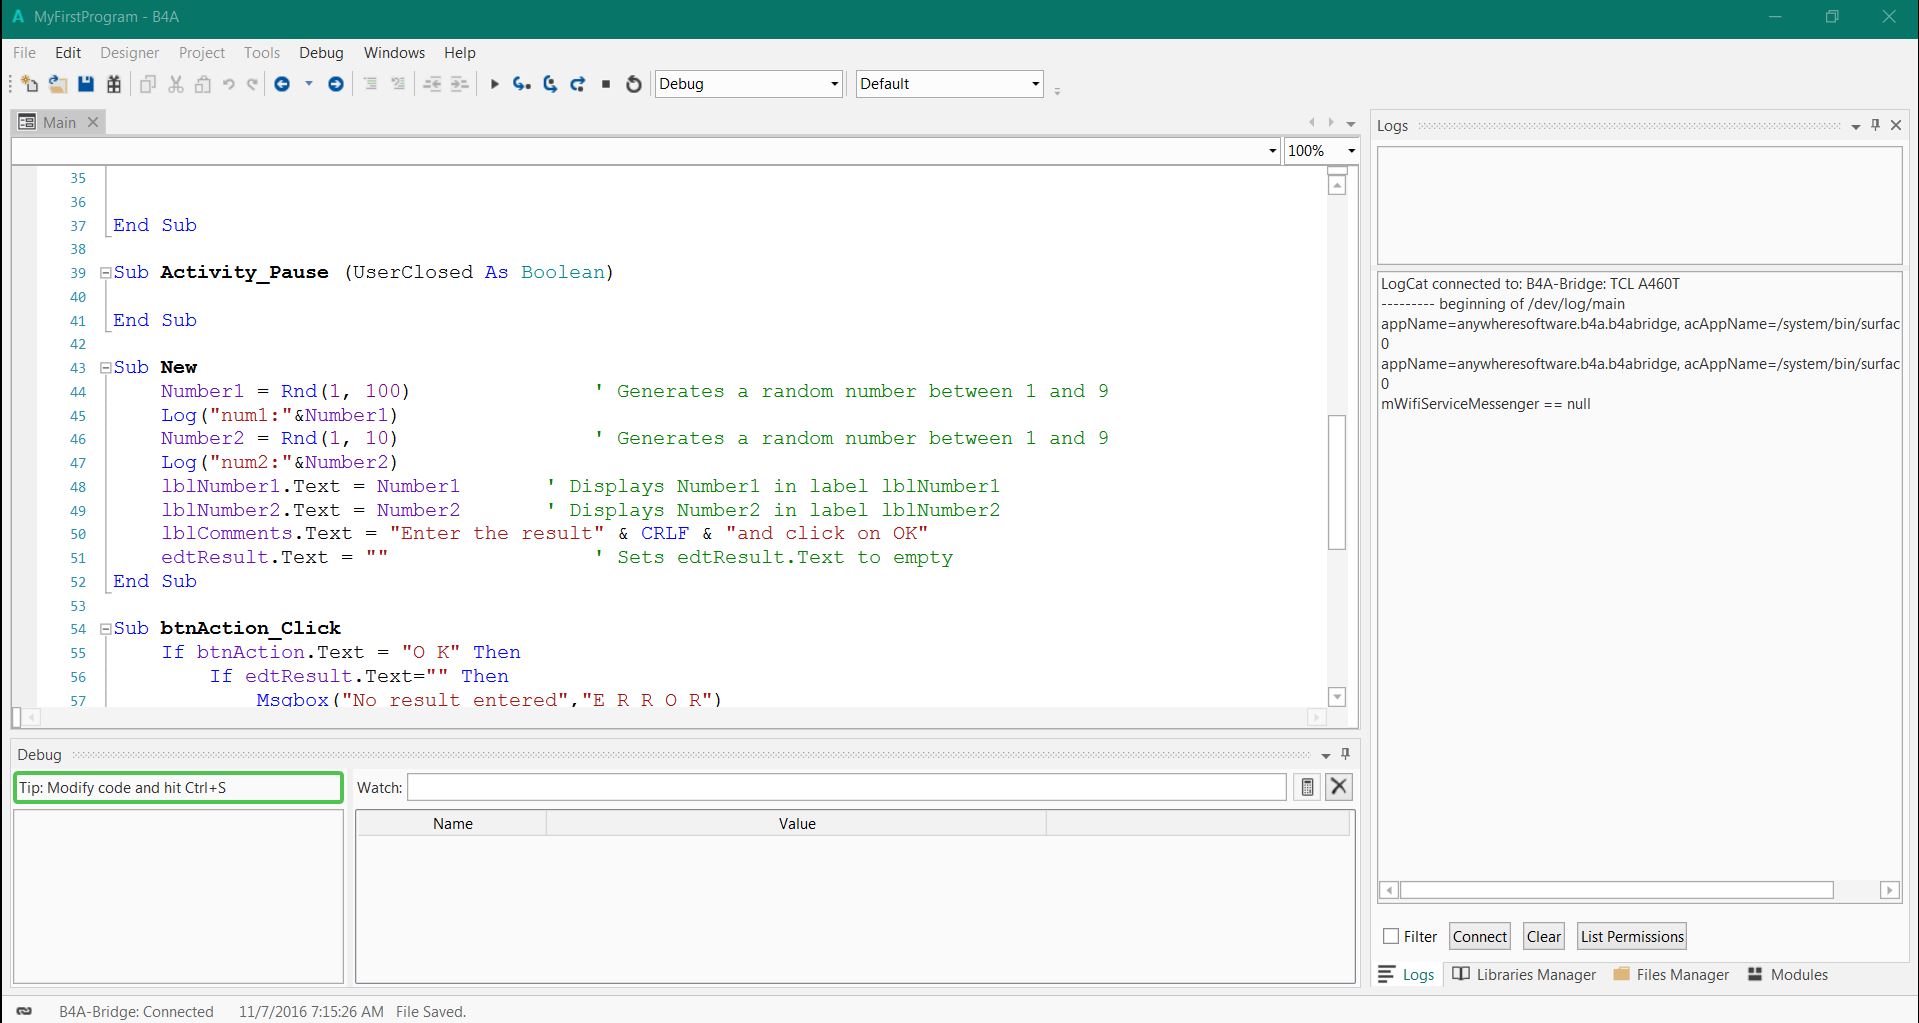Open the Debug menu

click(321, 53)
